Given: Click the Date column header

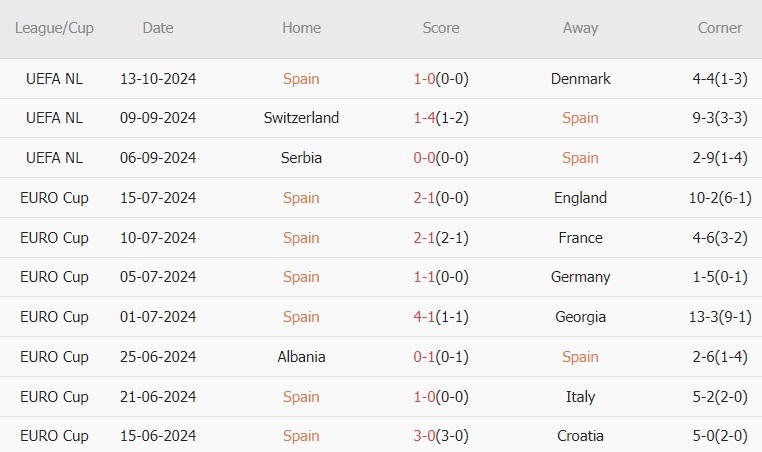Looking at the screenshot, I should (x=158, y=28).
